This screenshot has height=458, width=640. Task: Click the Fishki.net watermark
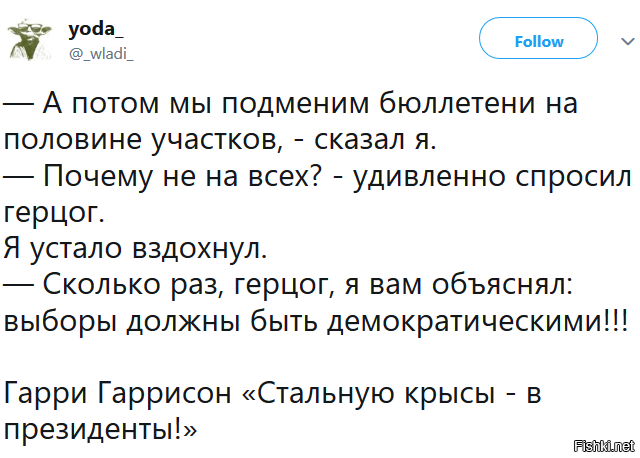pyautogui.click(x=604, y=446)
